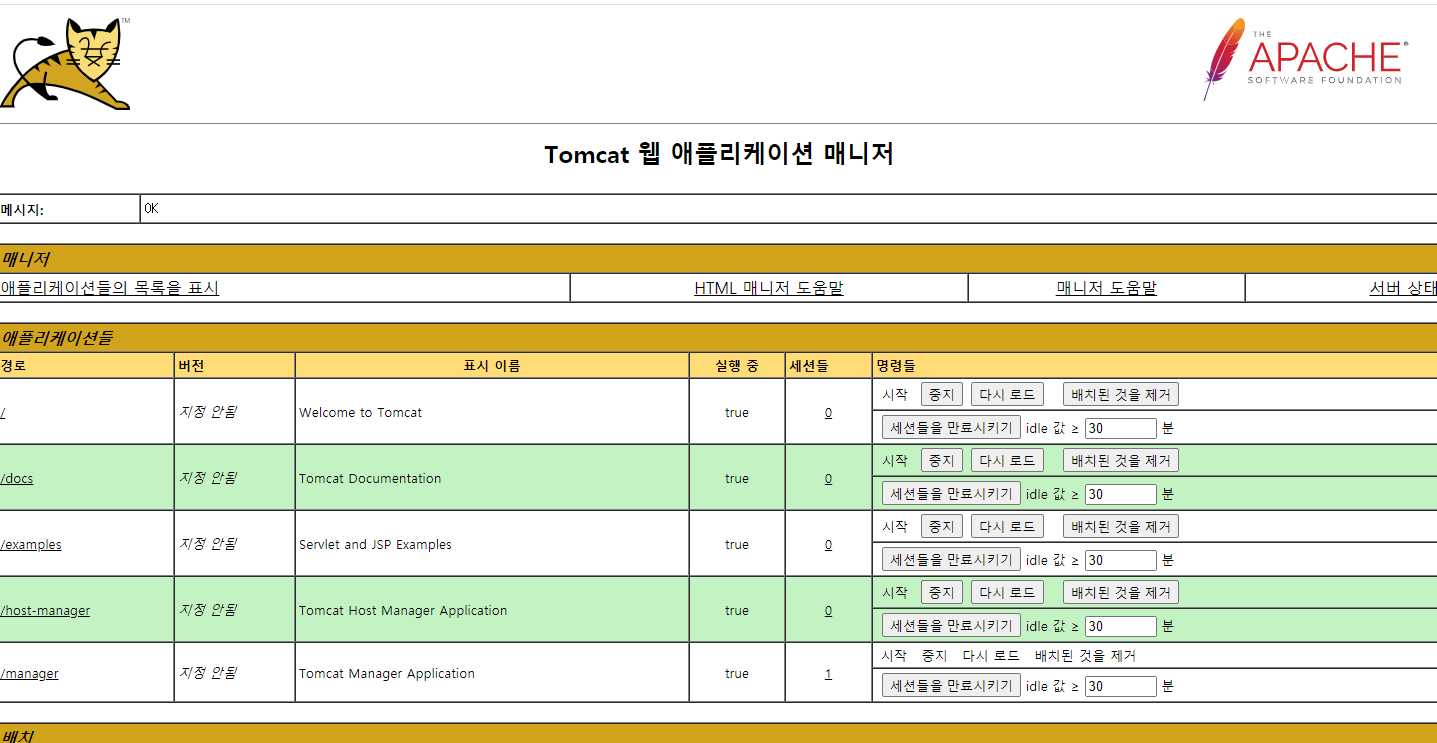Reload /docs with 다시 로드
The image size is (1437, 743).
tap(1007, 460)
